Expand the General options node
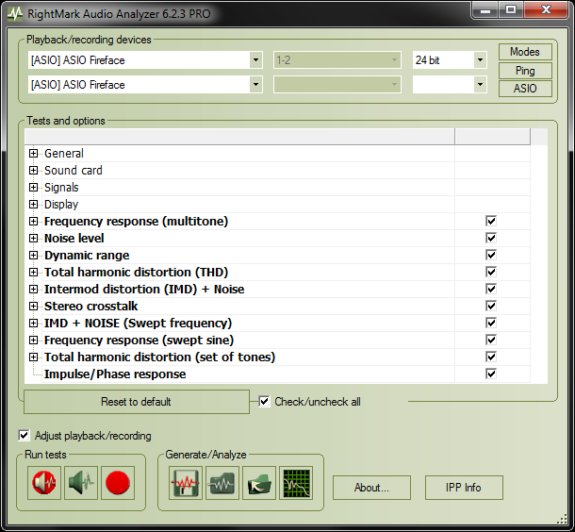The width and height of the screenshot is (575, 532). click(33, 153)
